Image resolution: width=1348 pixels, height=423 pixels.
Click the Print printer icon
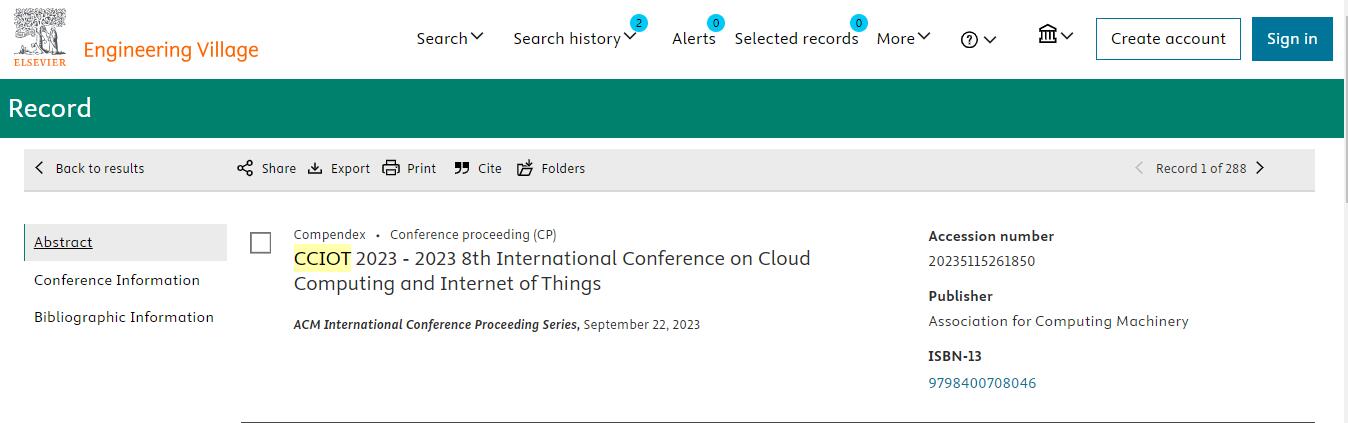tap(391, 168)
